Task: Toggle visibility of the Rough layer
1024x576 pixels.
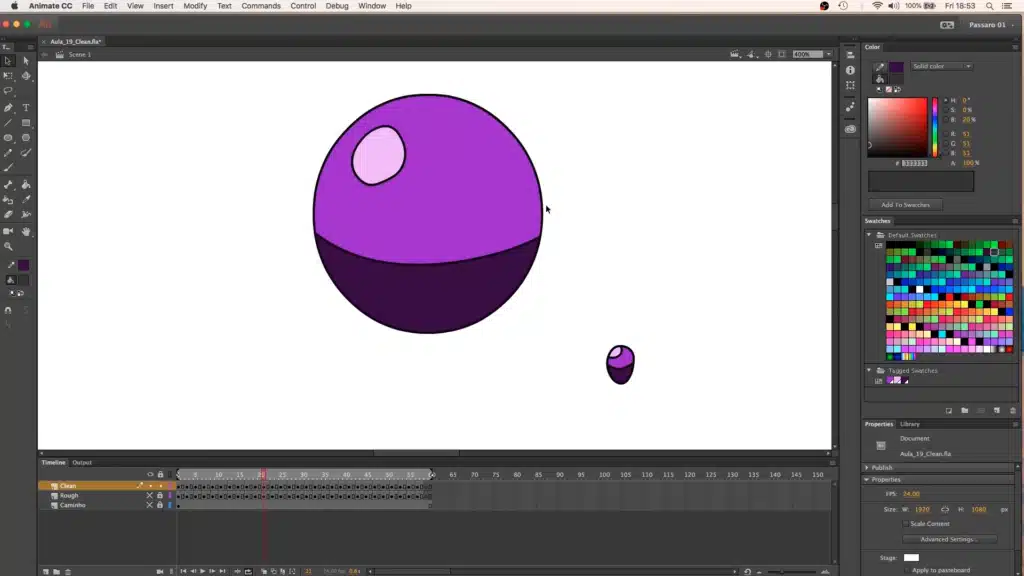Action: (x=150, y=496)
